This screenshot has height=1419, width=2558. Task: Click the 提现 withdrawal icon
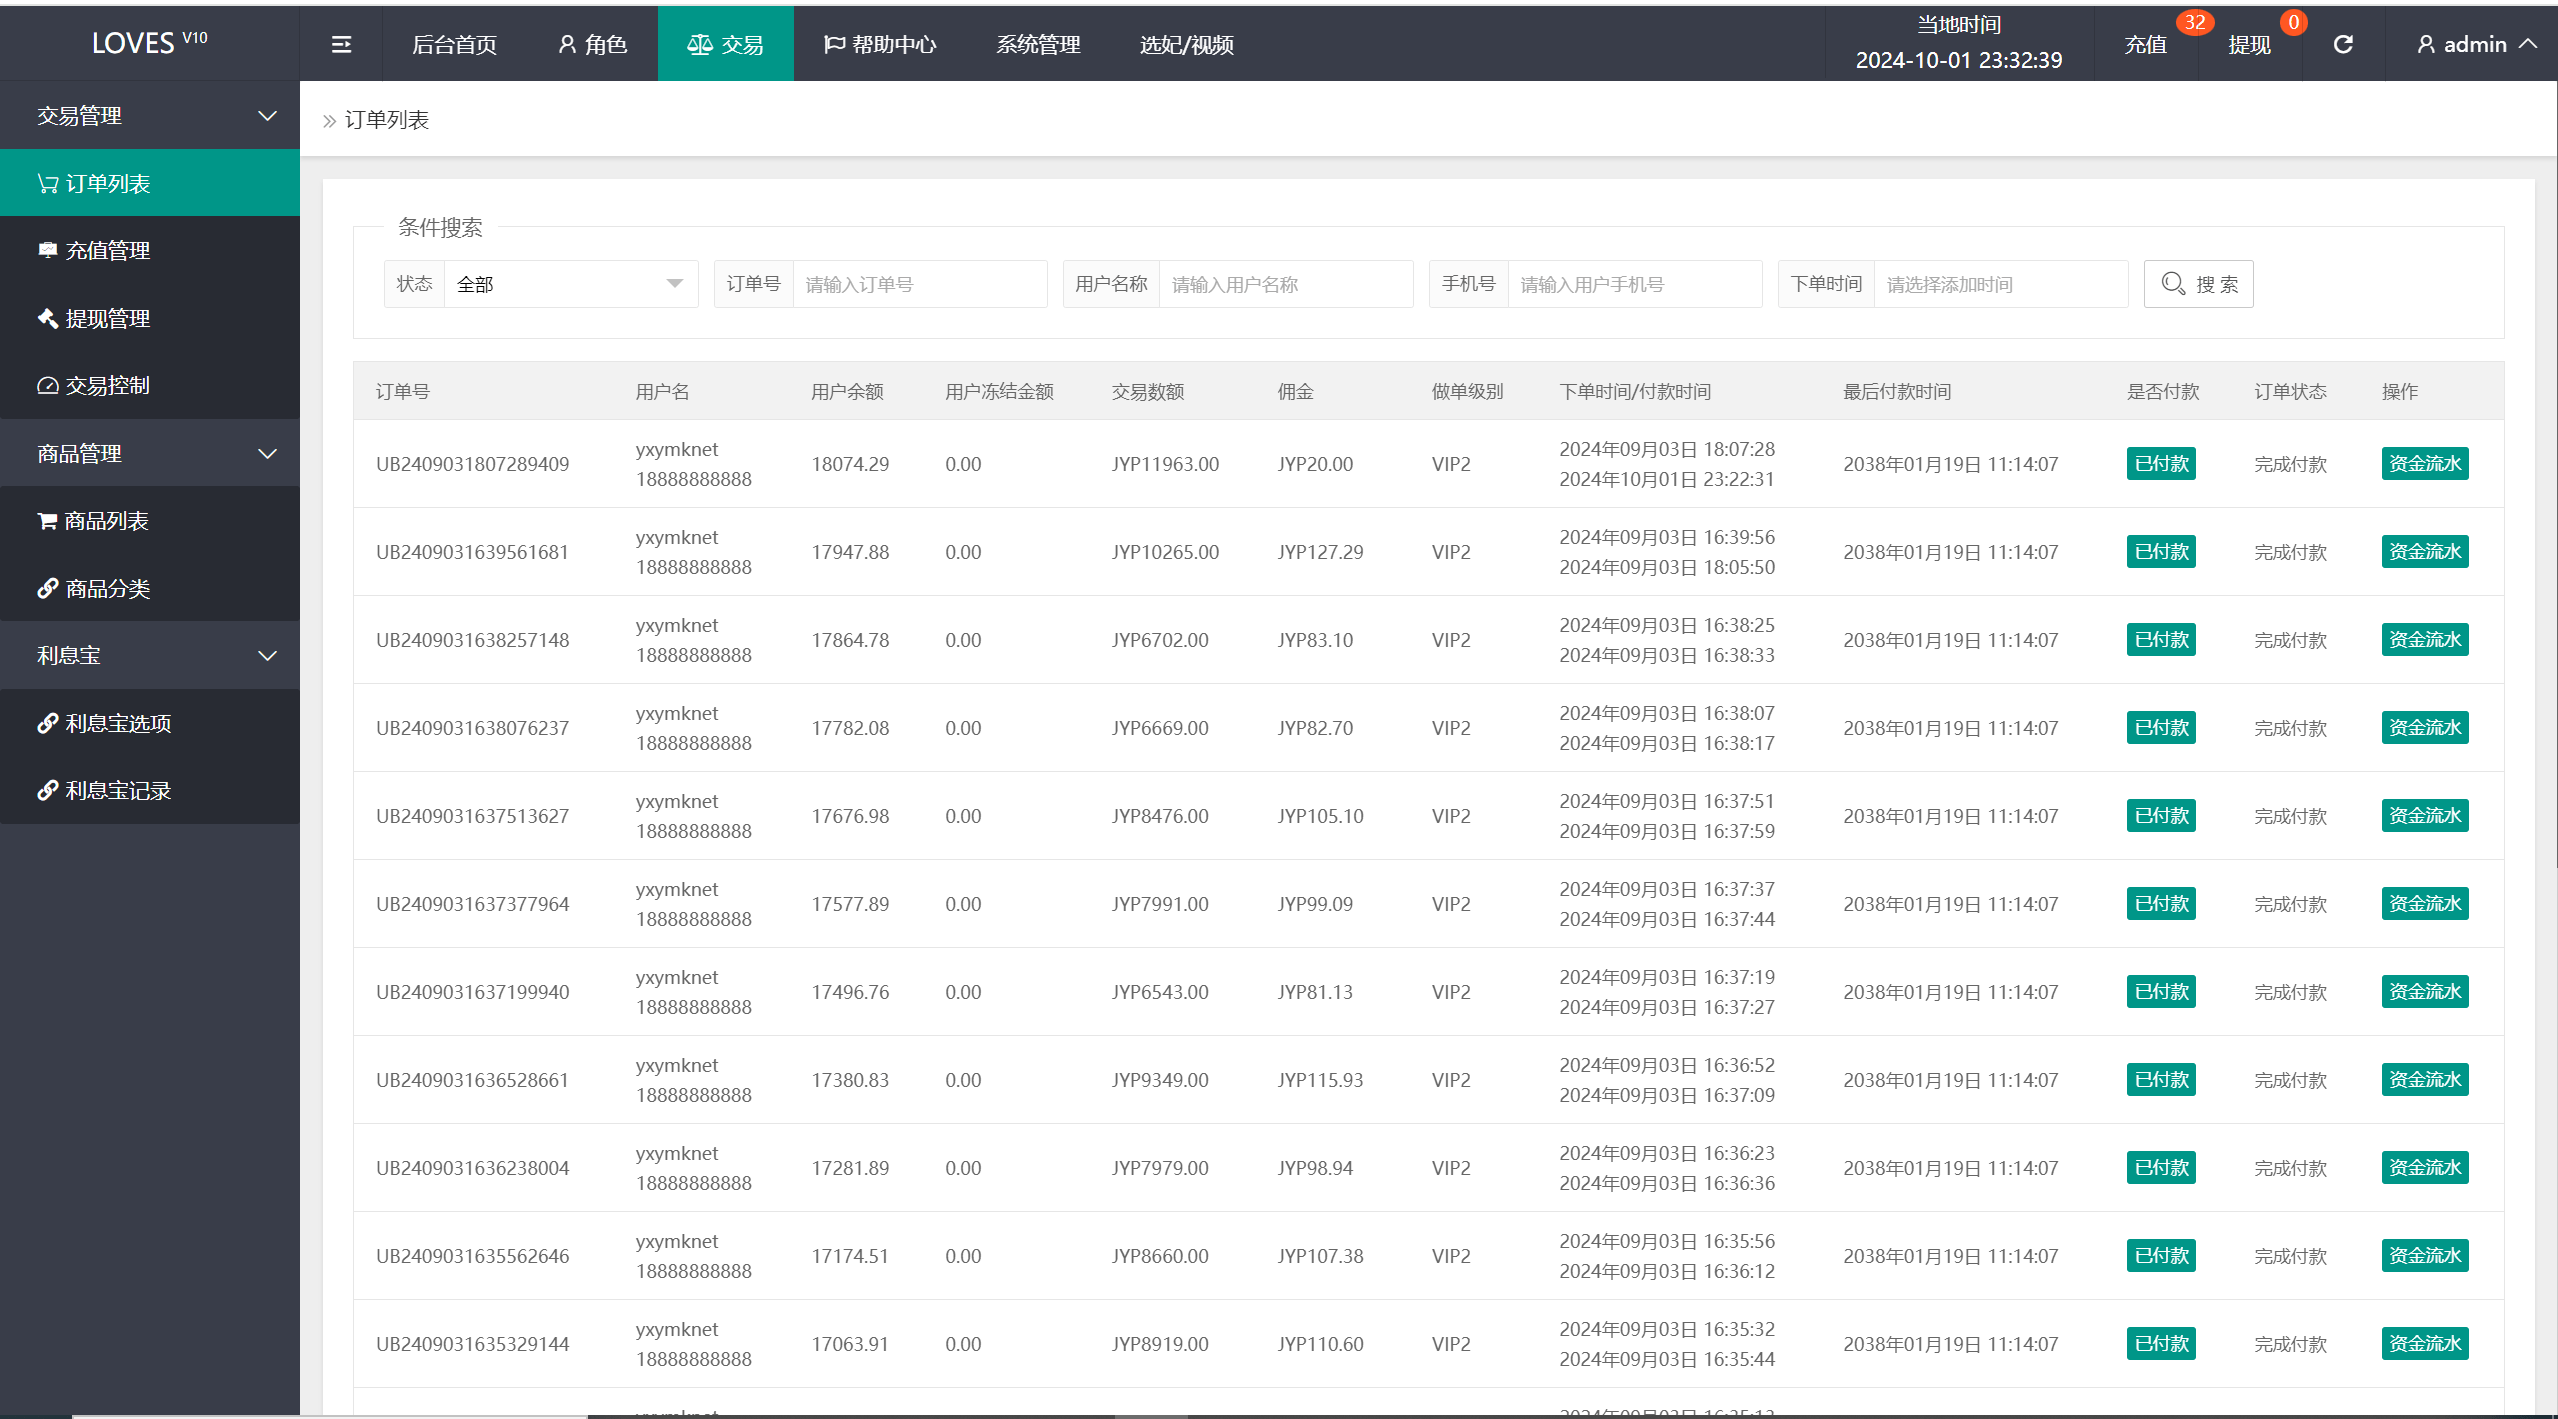[2252, 45]
